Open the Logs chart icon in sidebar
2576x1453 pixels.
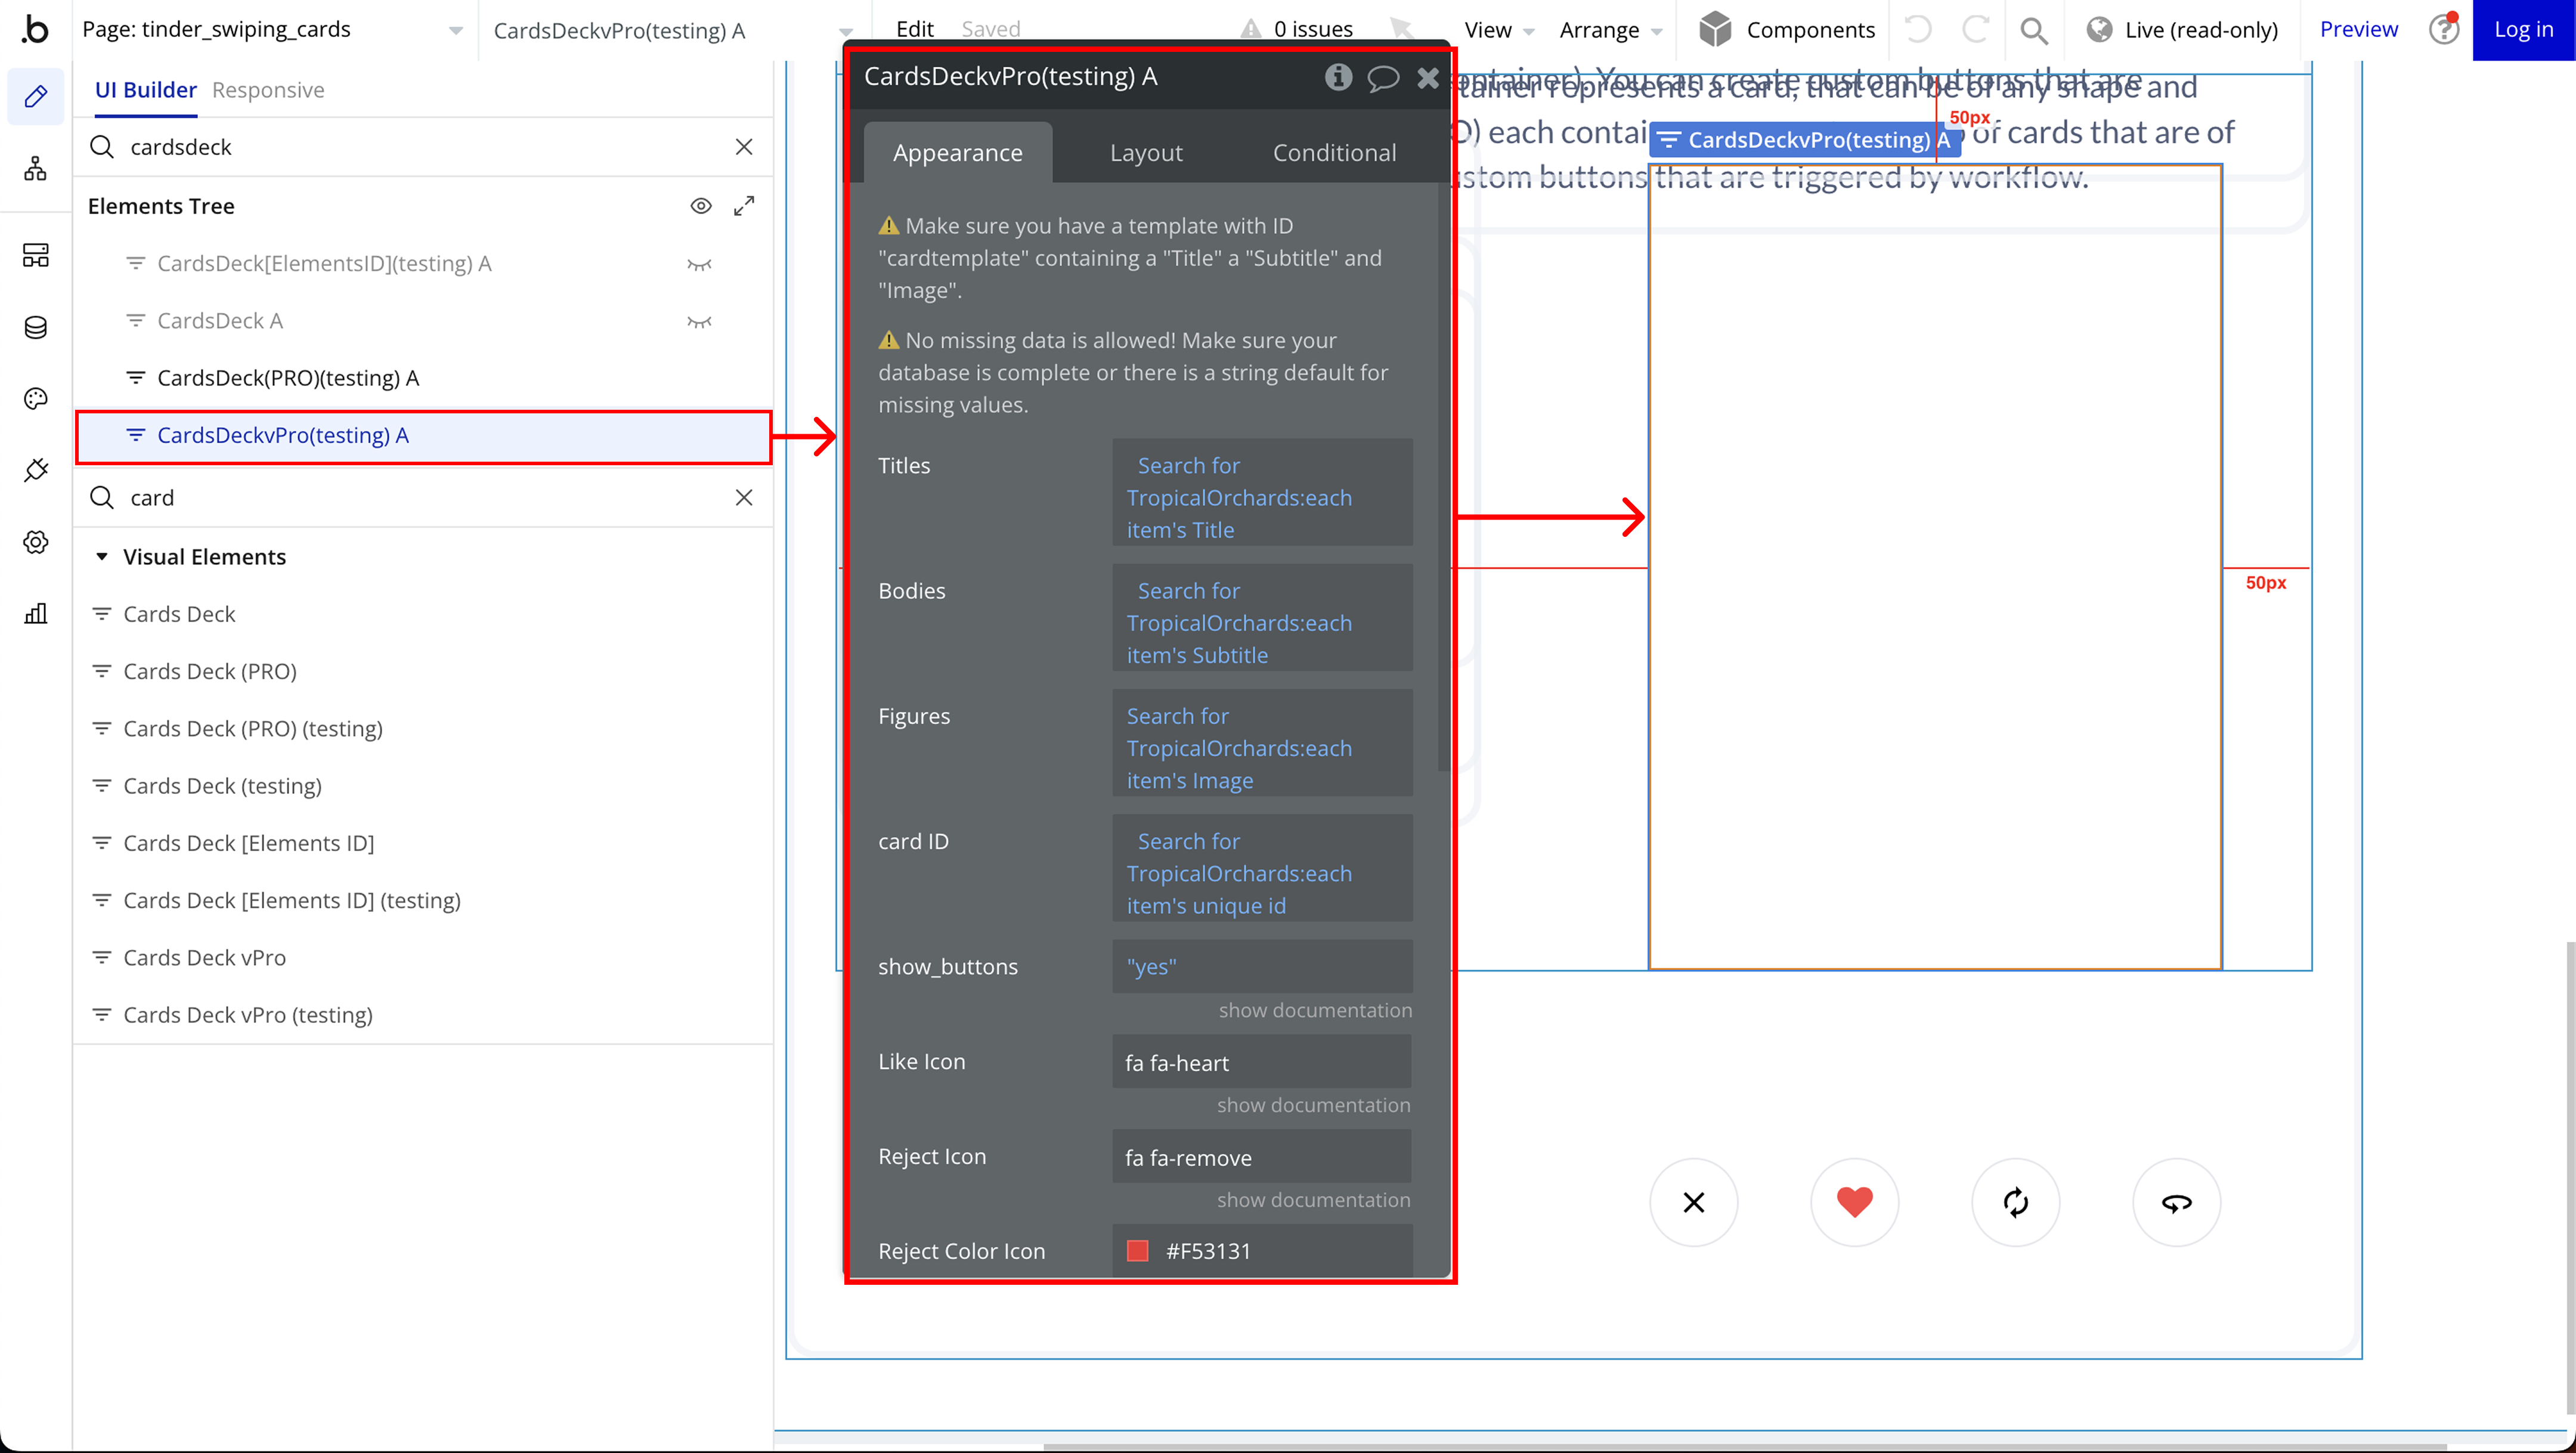point(36,613)
